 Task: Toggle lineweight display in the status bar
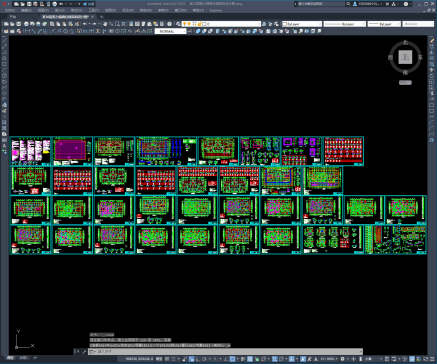[243, 359]
